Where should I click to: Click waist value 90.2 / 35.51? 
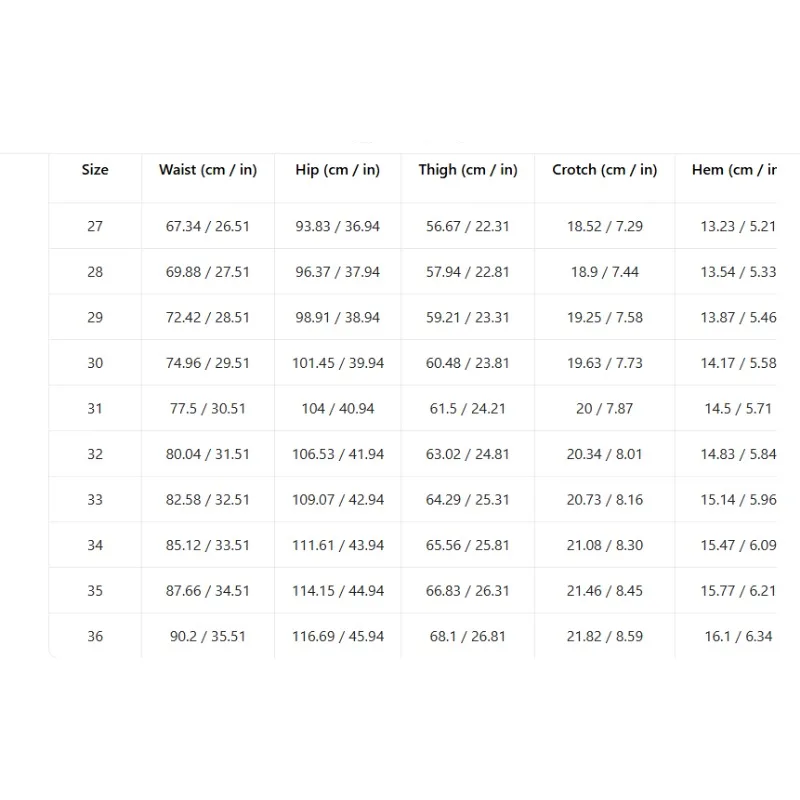tap(208, 636)
